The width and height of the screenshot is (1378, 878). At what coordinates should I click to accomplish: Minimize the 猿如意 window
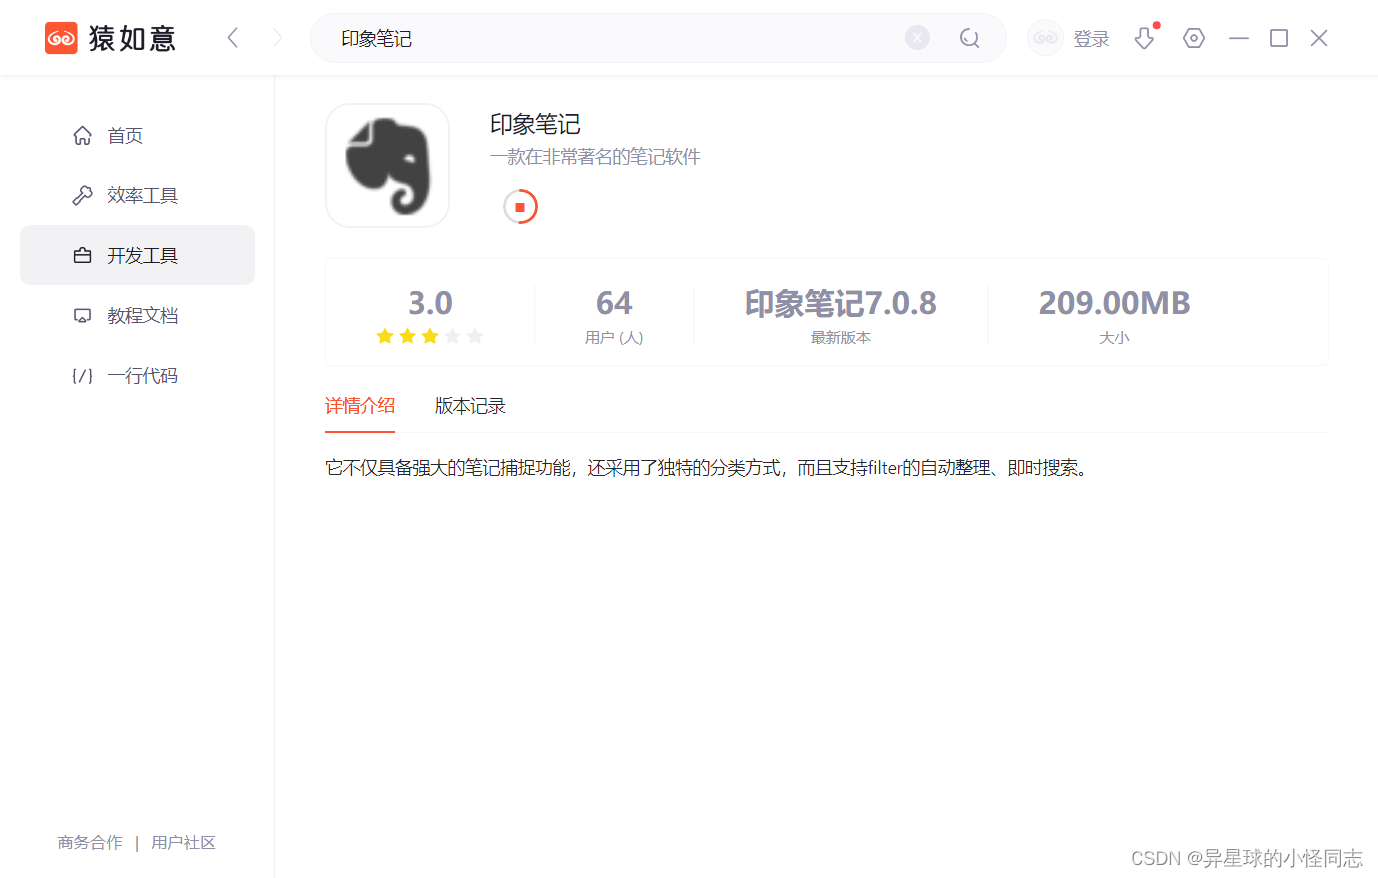tap(1239, 38)
